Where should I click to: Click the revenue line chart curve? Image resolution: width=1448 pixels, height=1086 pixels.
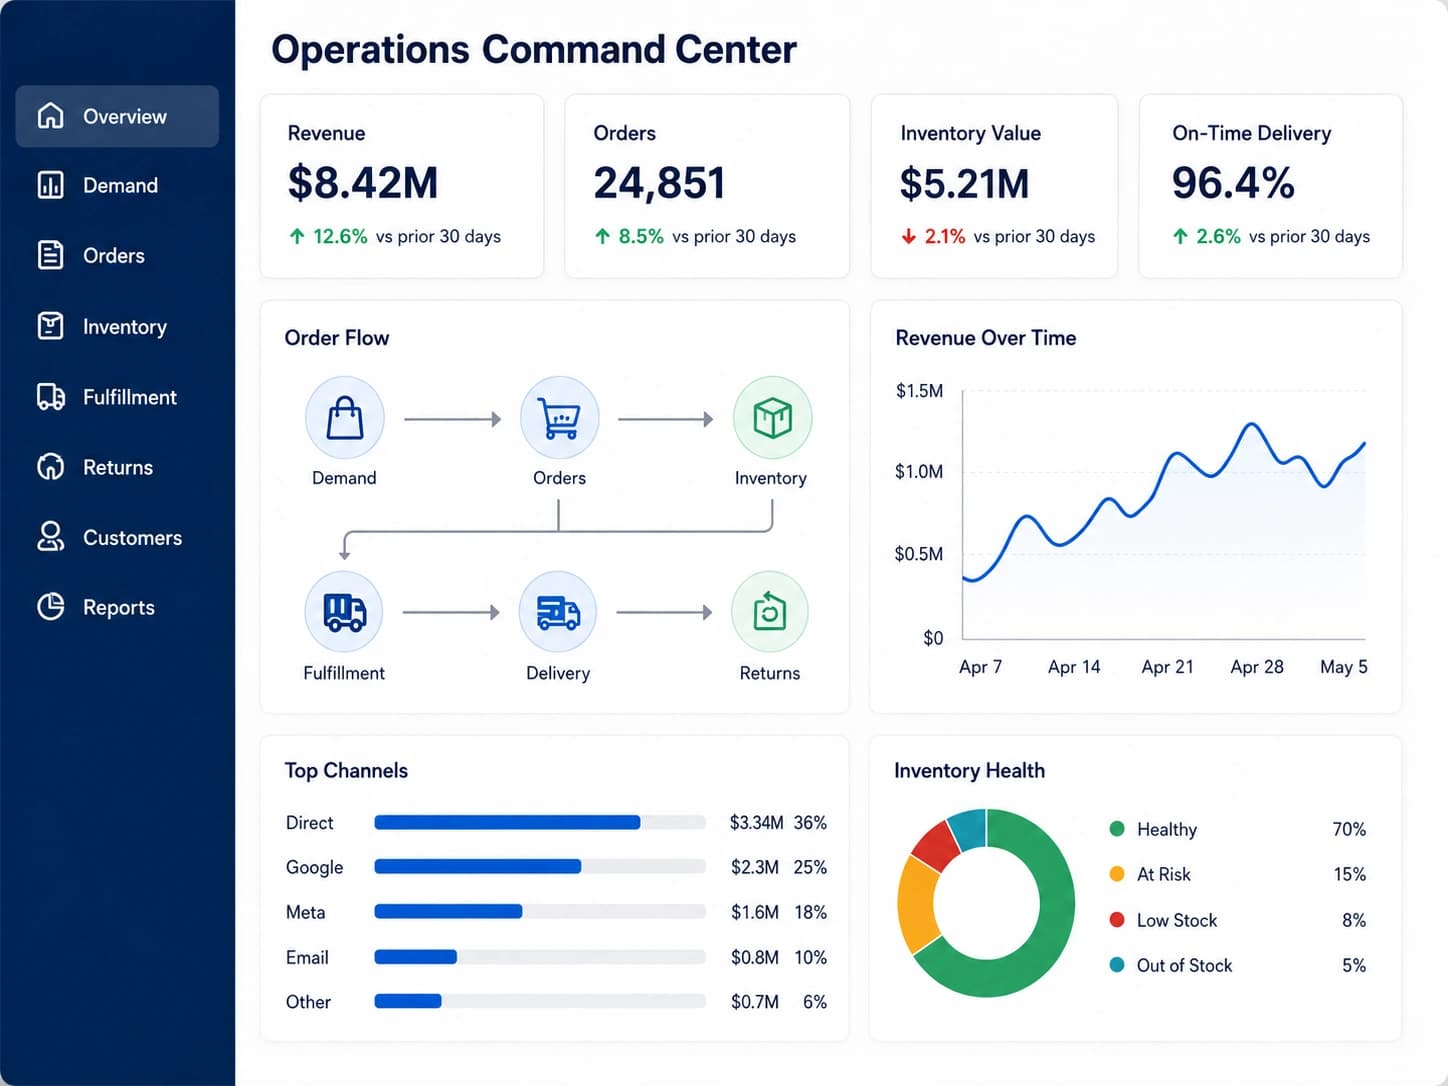coord(1164,502)
